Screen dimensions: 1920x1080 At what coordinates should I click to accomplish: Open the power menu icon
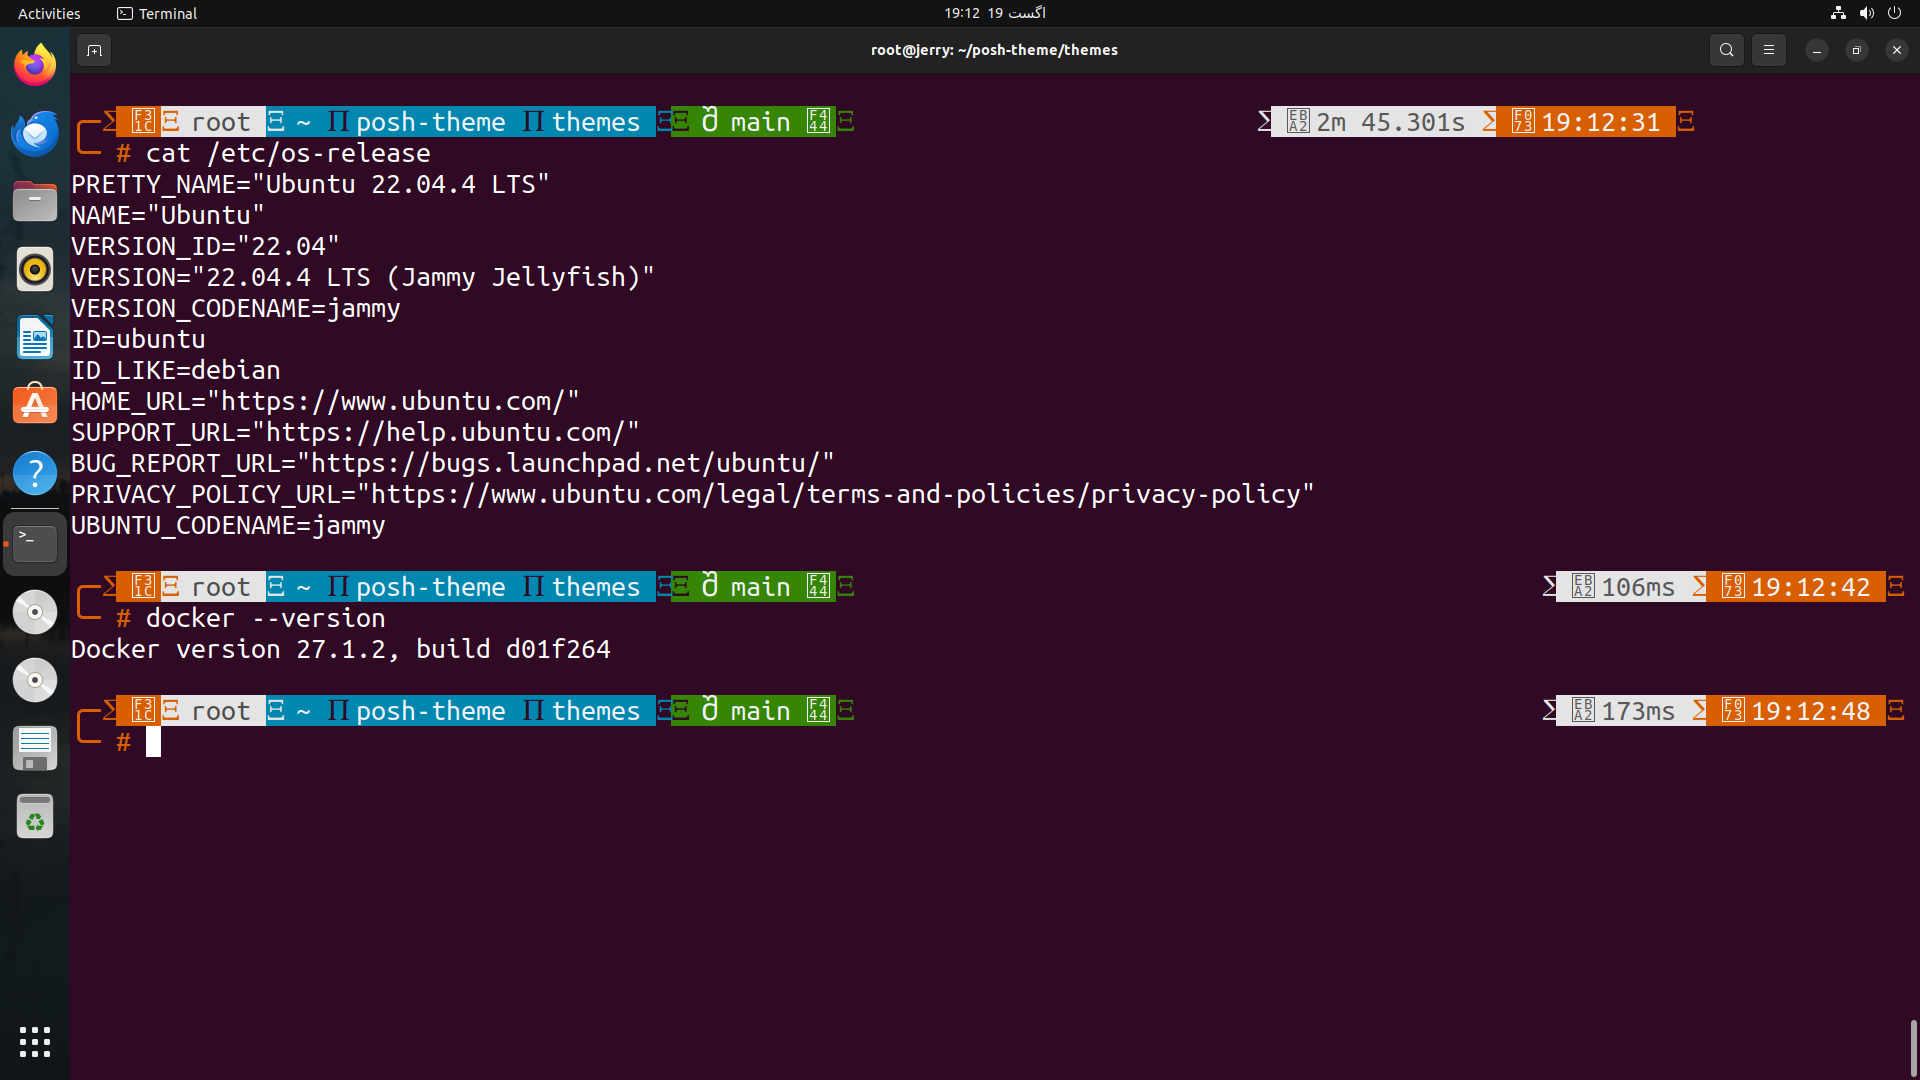click(x=1894, y=13)
